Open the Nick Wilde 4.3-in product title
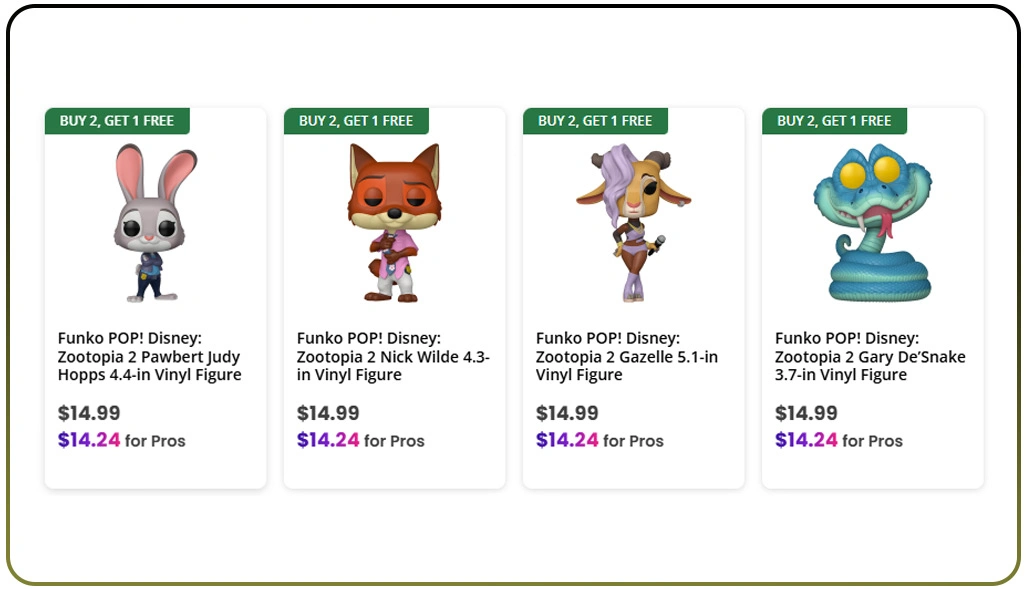The height and width of the screenshot is (589, 1026). point(393,357)
